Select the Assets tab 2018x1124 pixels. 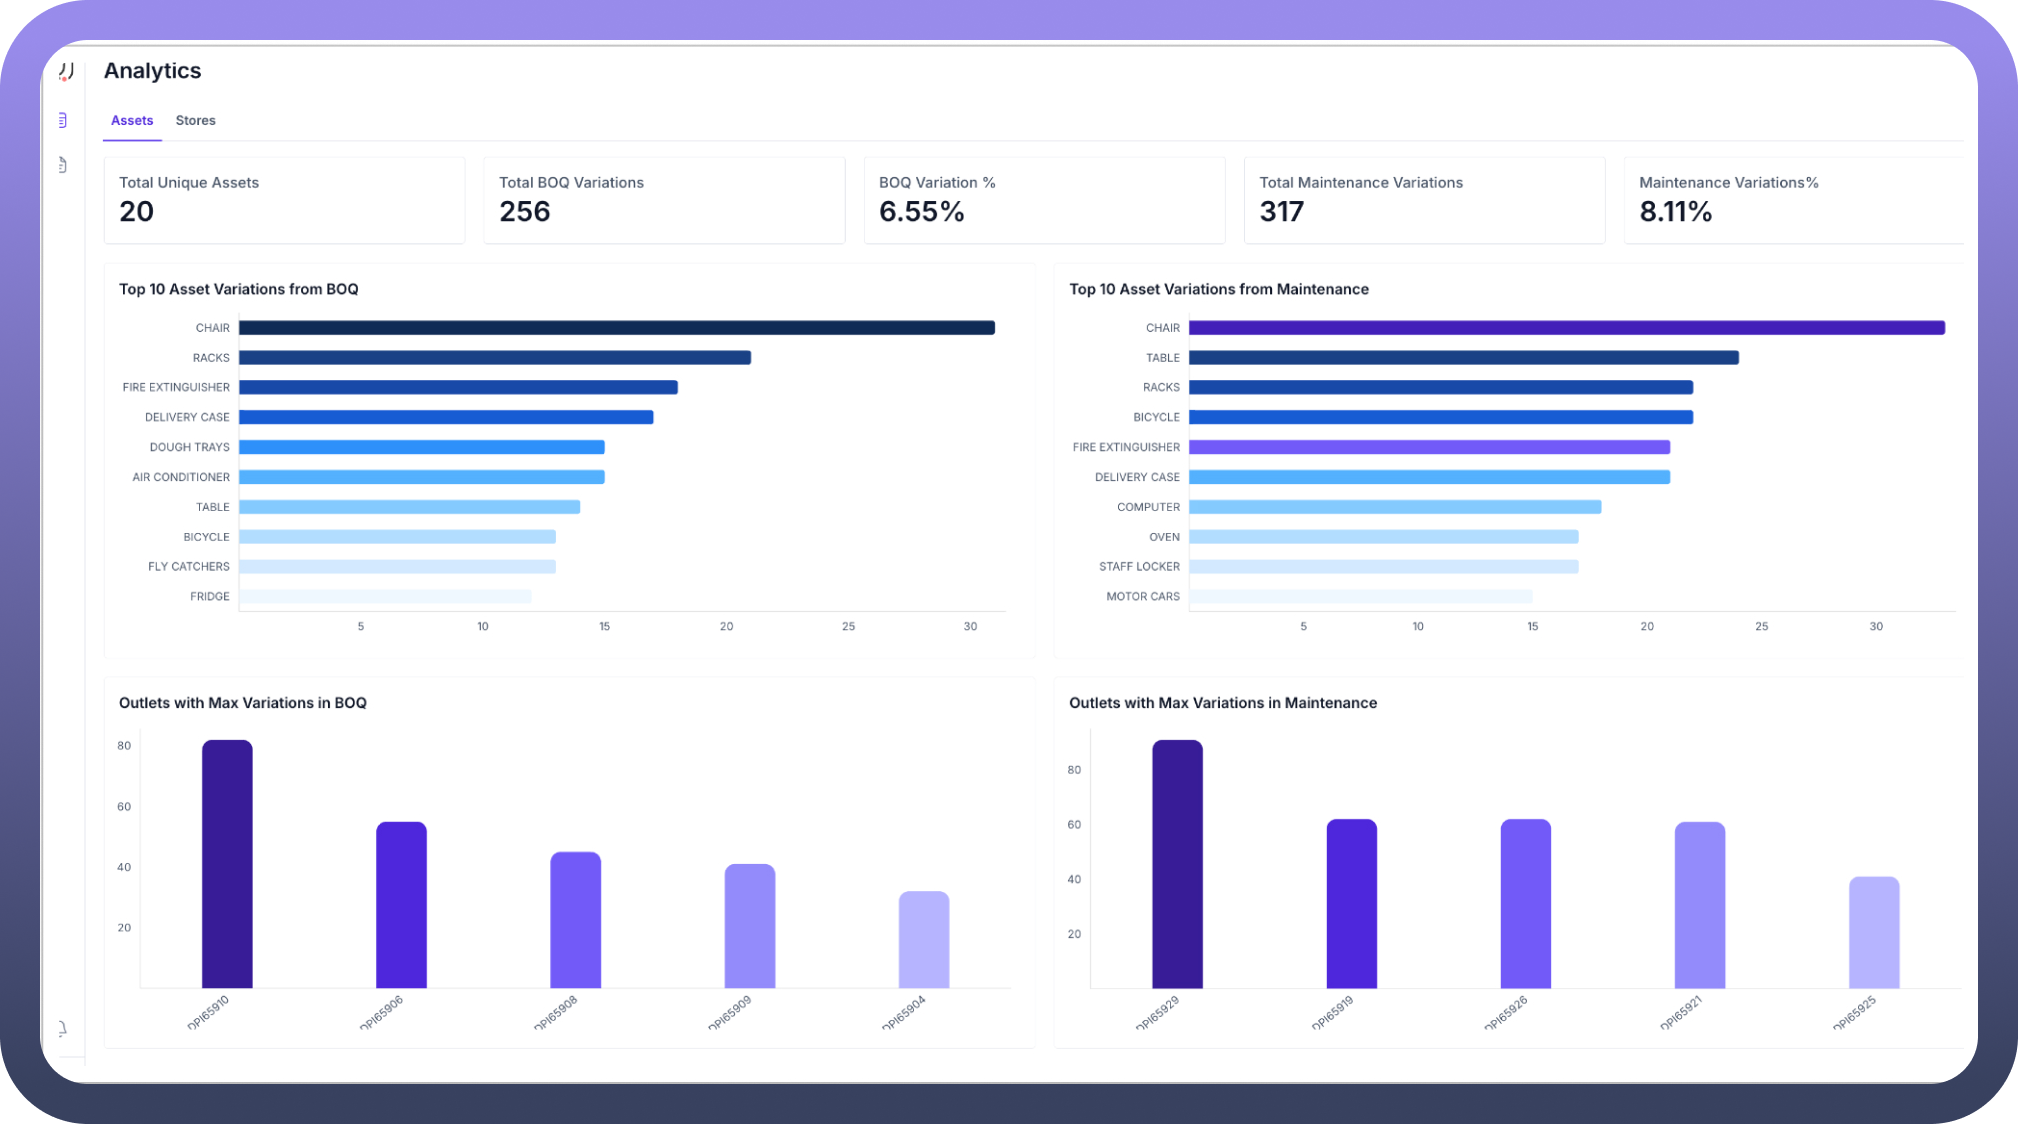coord(132,120)
